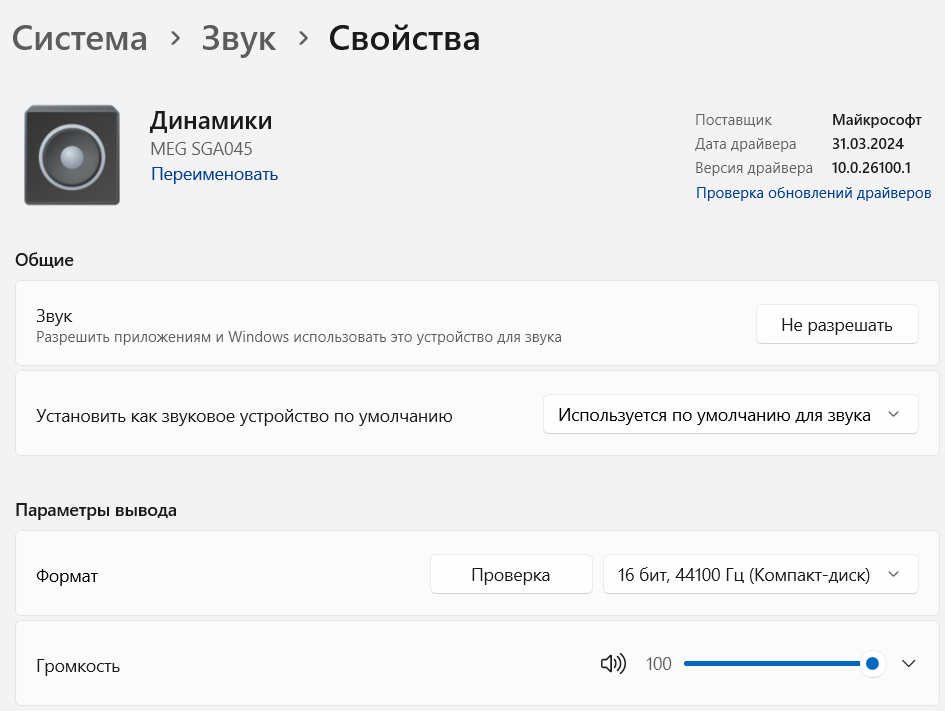
Task: Navigate to Звук breadcrumb item
Action: click(x=239, y=39)
